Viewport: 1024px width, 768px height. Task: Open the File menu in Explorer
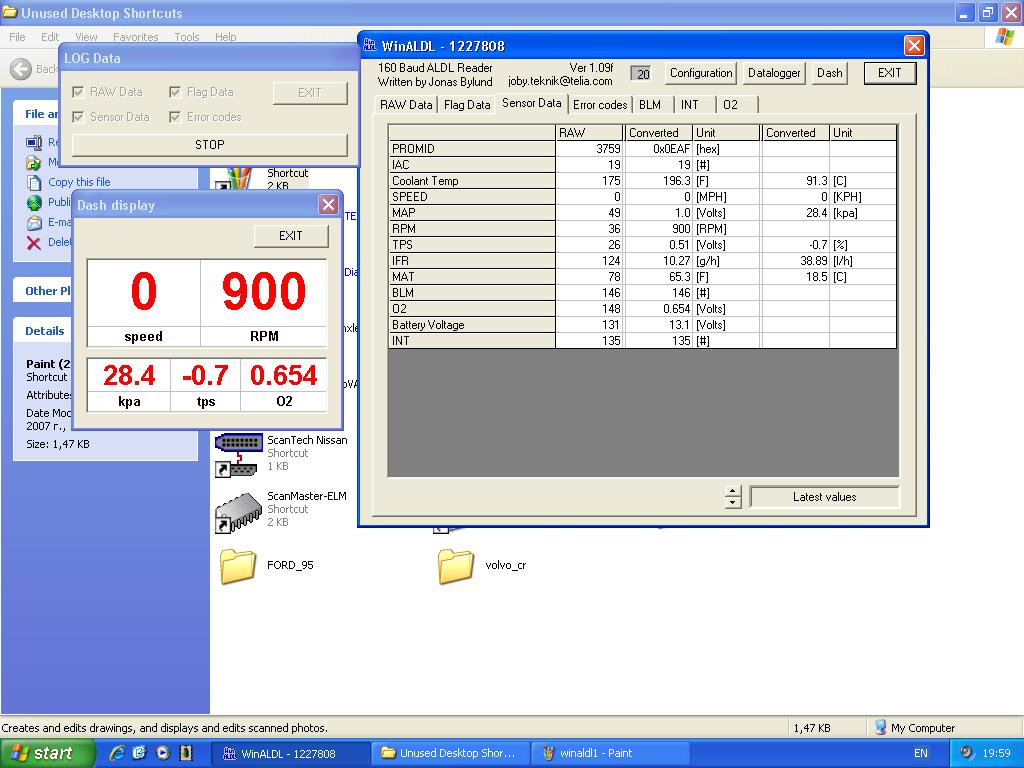tap(18, 37)
